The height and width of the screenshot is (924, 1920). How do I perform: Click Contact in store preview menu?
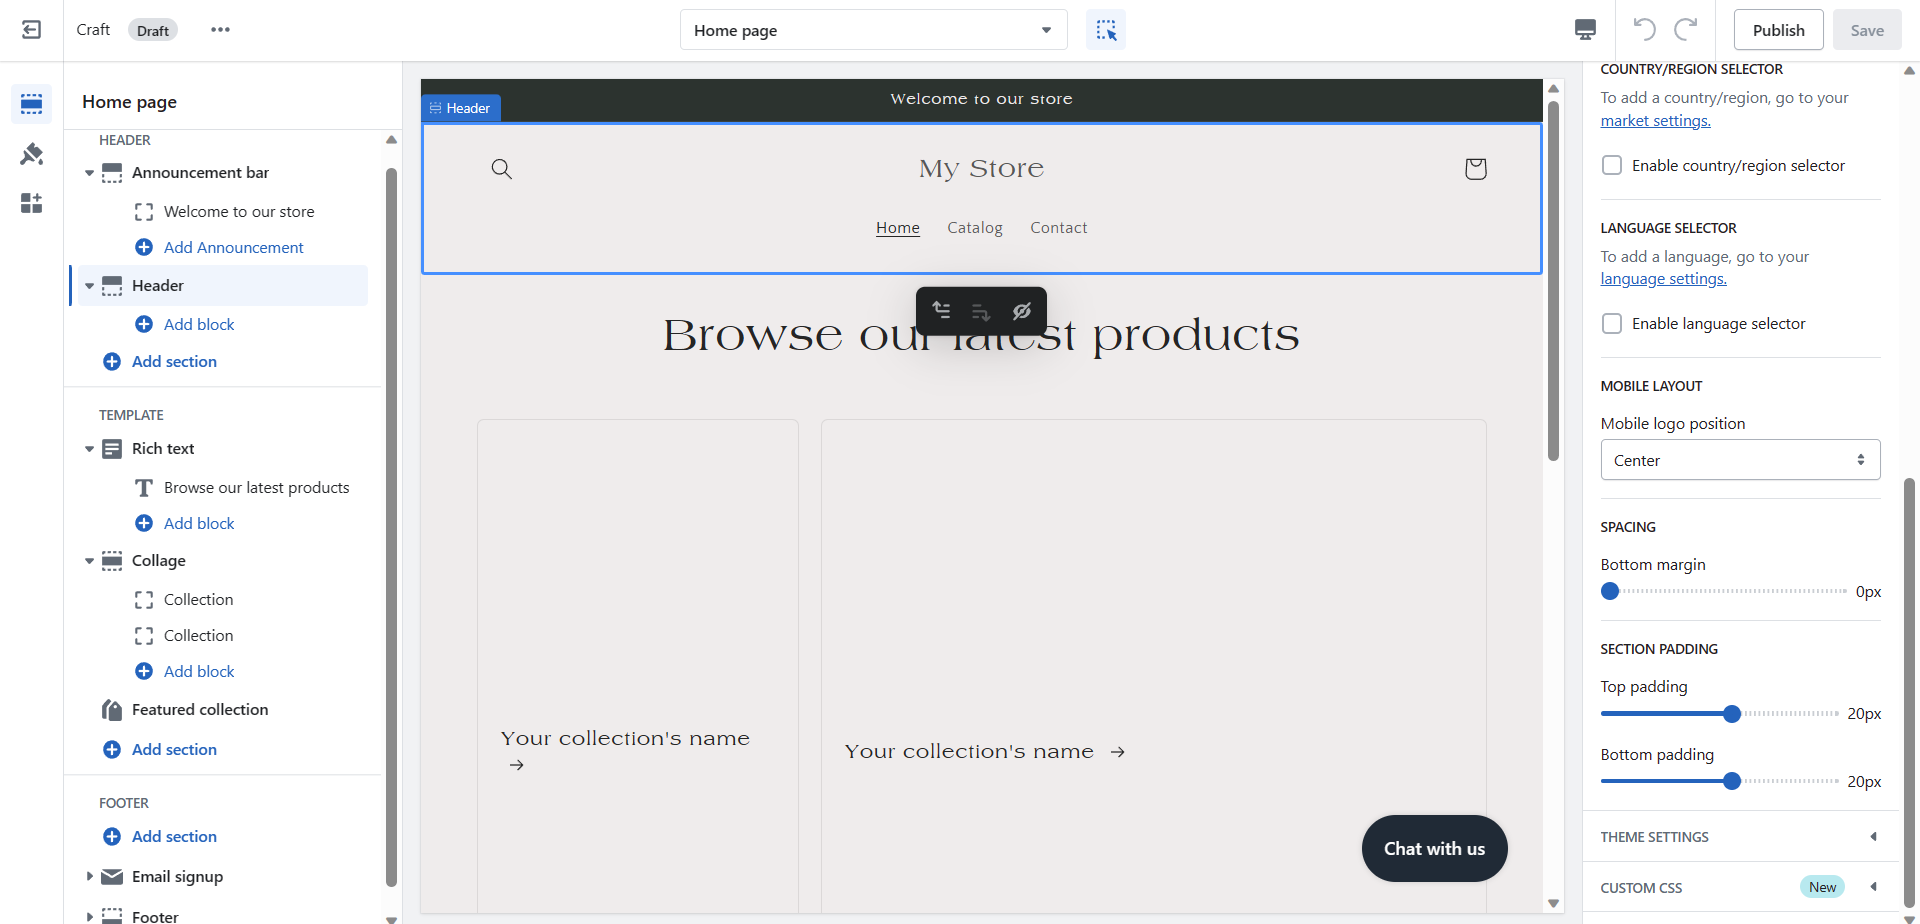click(1059, 228)
